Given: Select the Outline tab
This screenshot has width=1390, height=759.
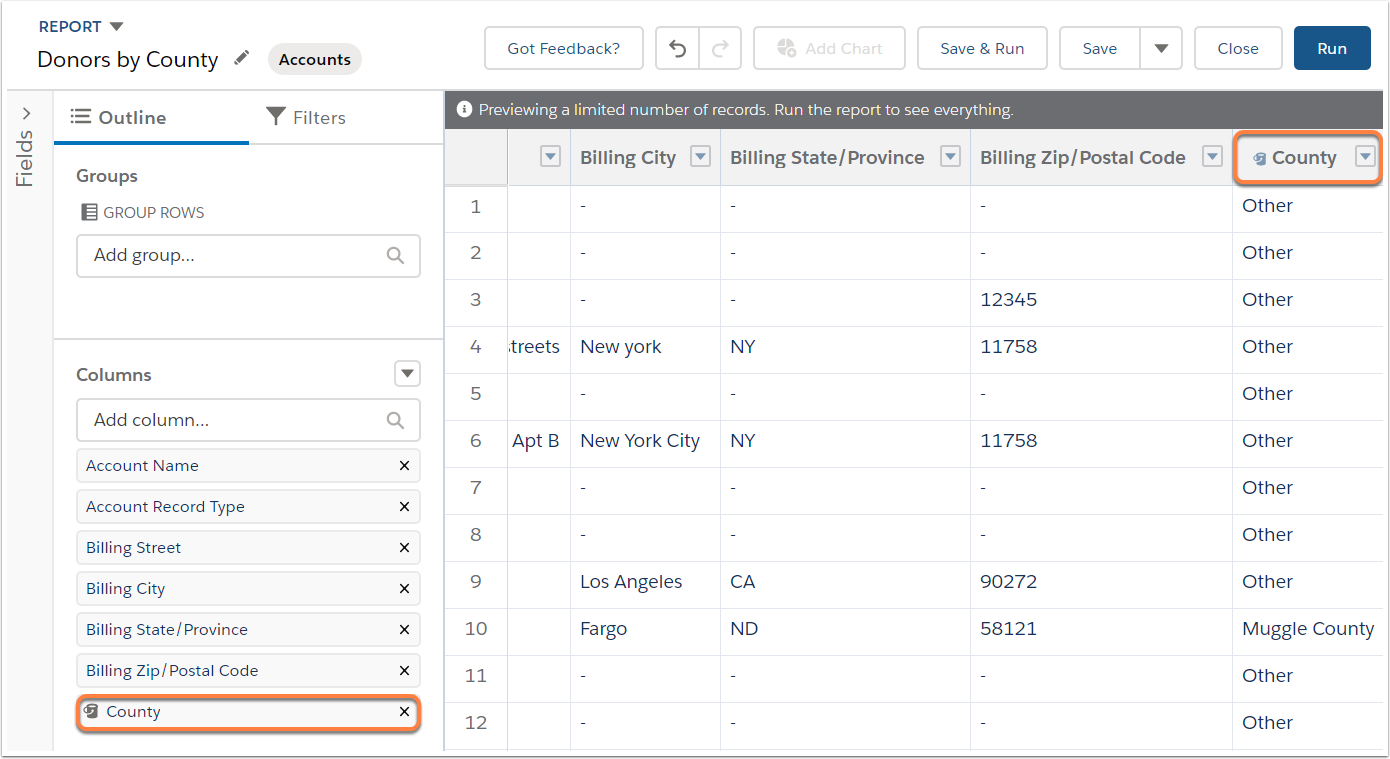Looking at the screenshot, I should (x=118, y=117).
